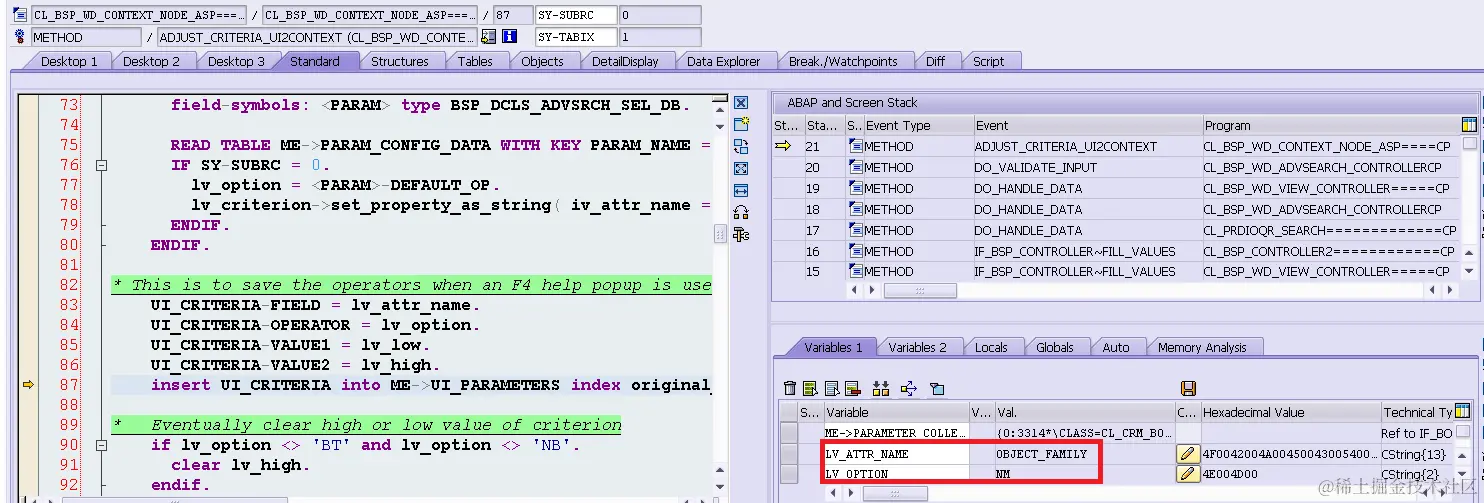This screenshot has height=503, width=1484.
Task: Switch to the Structures tab
Action: pyautogui.click(x=399, y=61)
